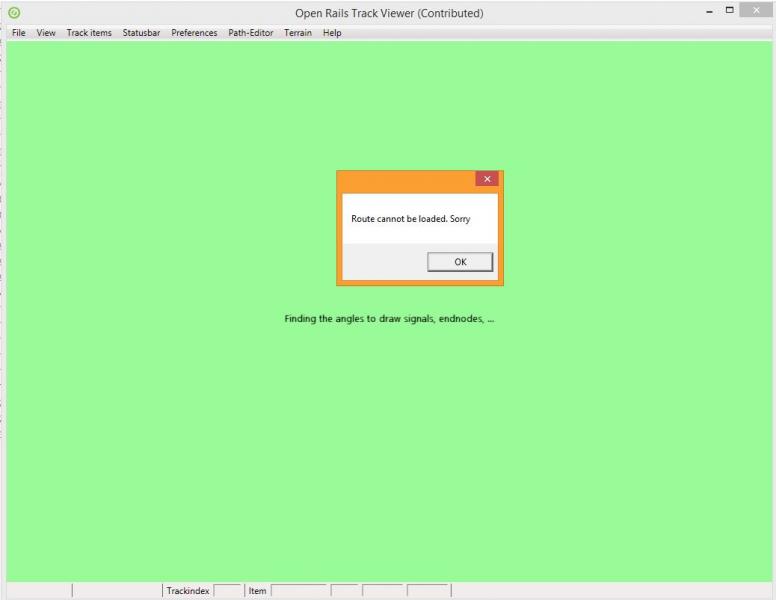
Task: Close the Track Viewer main window
Action: click(756, 10)
